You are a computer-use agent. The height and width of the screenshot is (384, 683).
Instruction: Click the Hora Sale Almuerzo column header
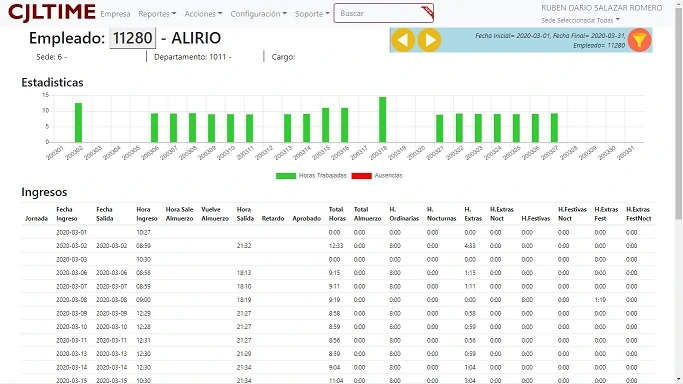(x=179, y=214)
